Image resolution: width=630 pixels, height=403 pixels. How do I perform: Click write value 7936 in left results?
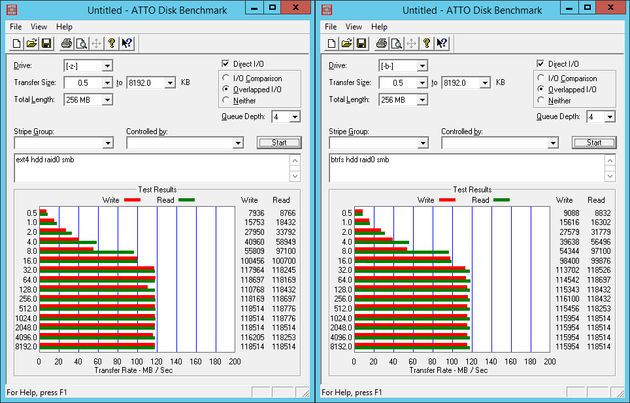coord(256,213)
